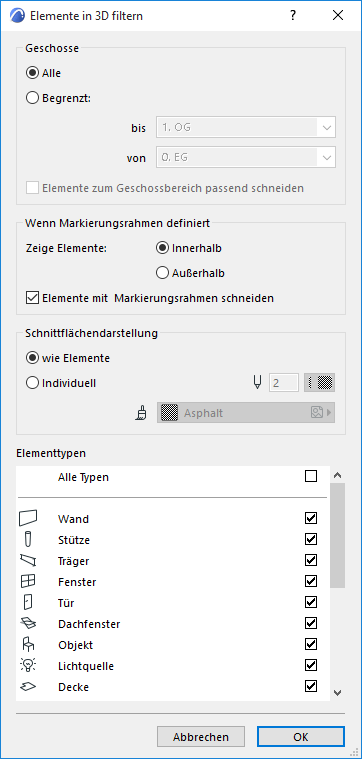This screenshot has width=362, height=759.
Task: Select the Begrenzt radio button
Action: 32,98
